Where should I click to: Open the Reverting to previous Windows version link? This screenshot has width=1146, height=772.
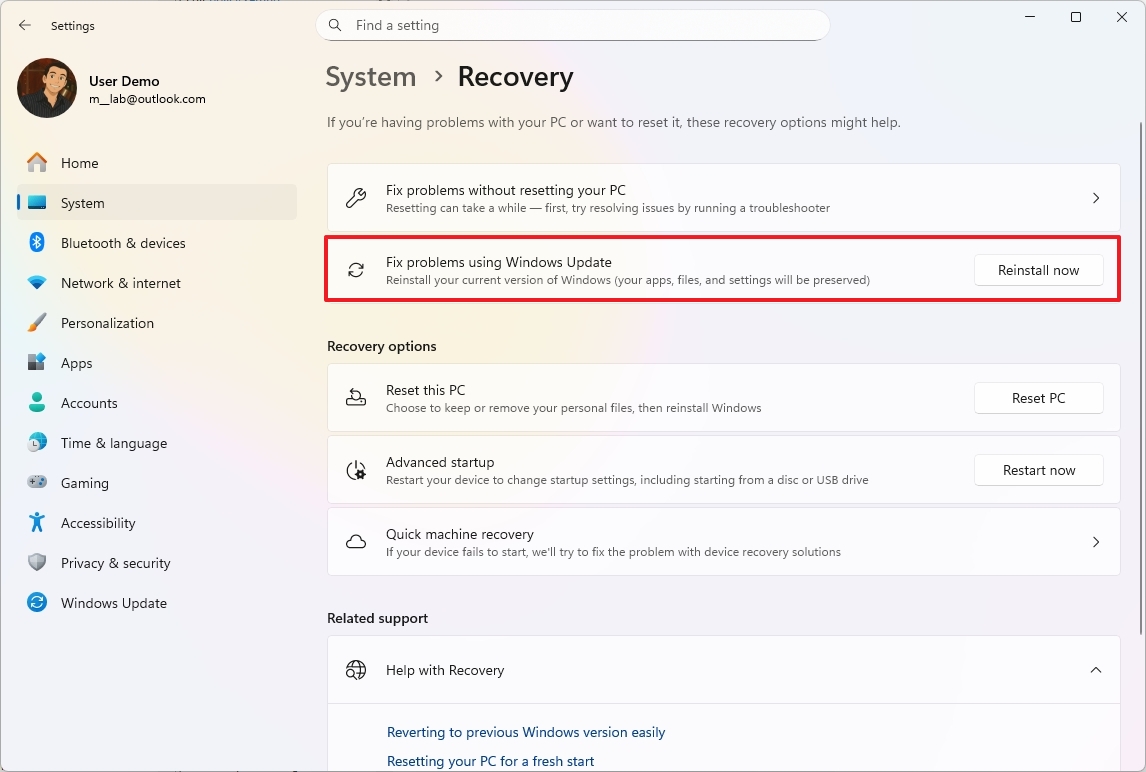coord(526,732)
